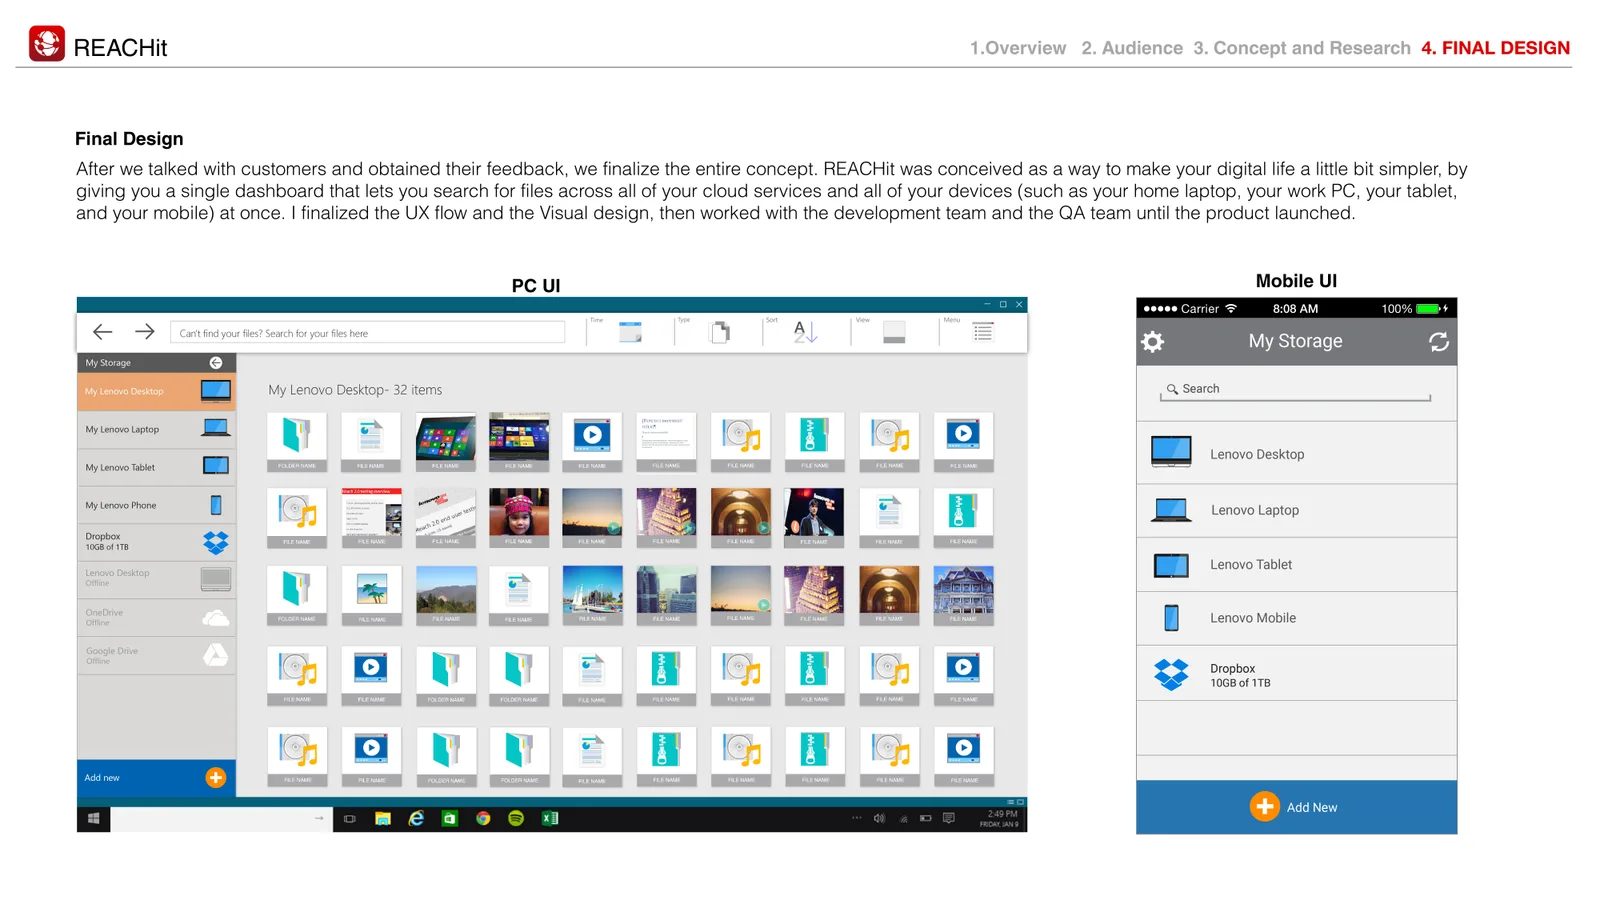
Task: Click the Add new button in PC sidebar
Action: pyautogui.click(x=157, y=778)
